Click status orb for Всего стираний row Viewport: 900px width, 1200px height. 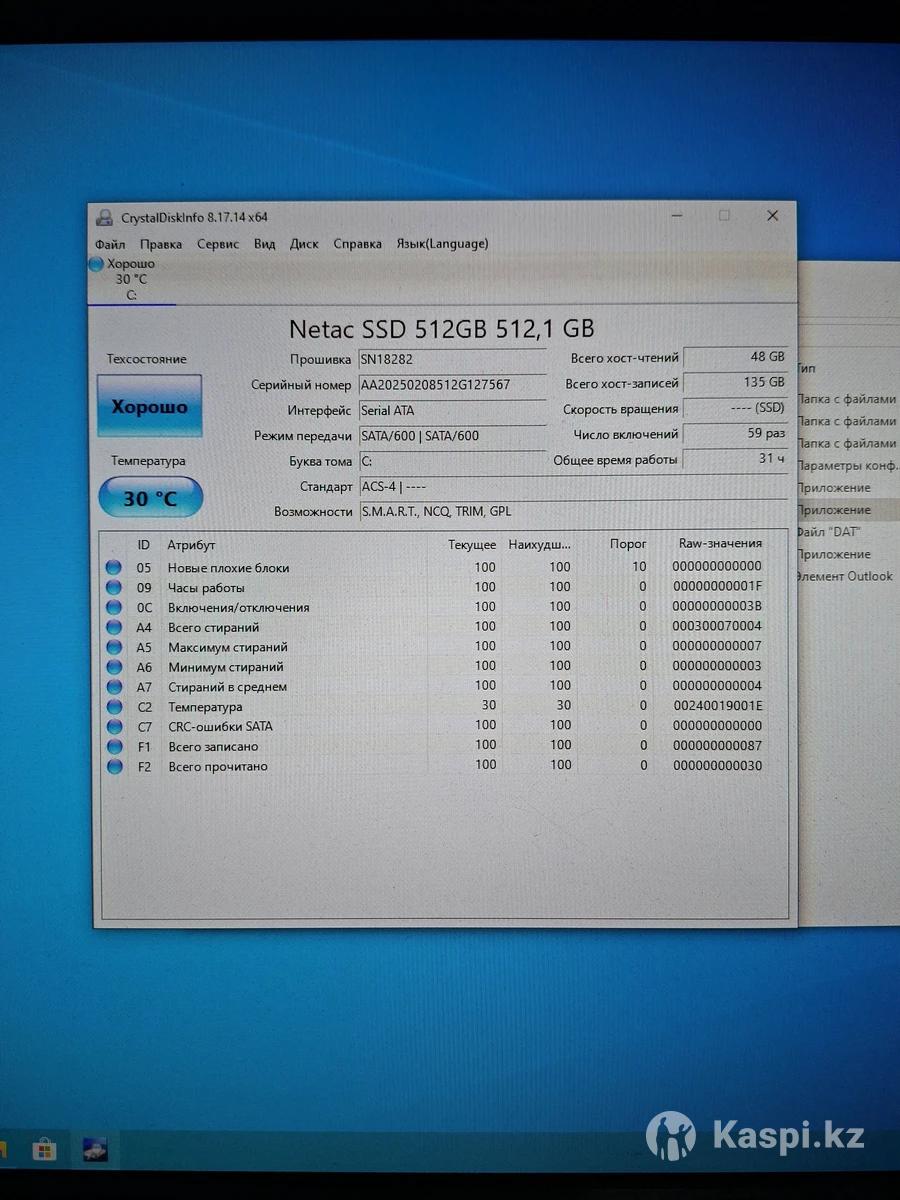pyautogui.click(x=114, y=628)
